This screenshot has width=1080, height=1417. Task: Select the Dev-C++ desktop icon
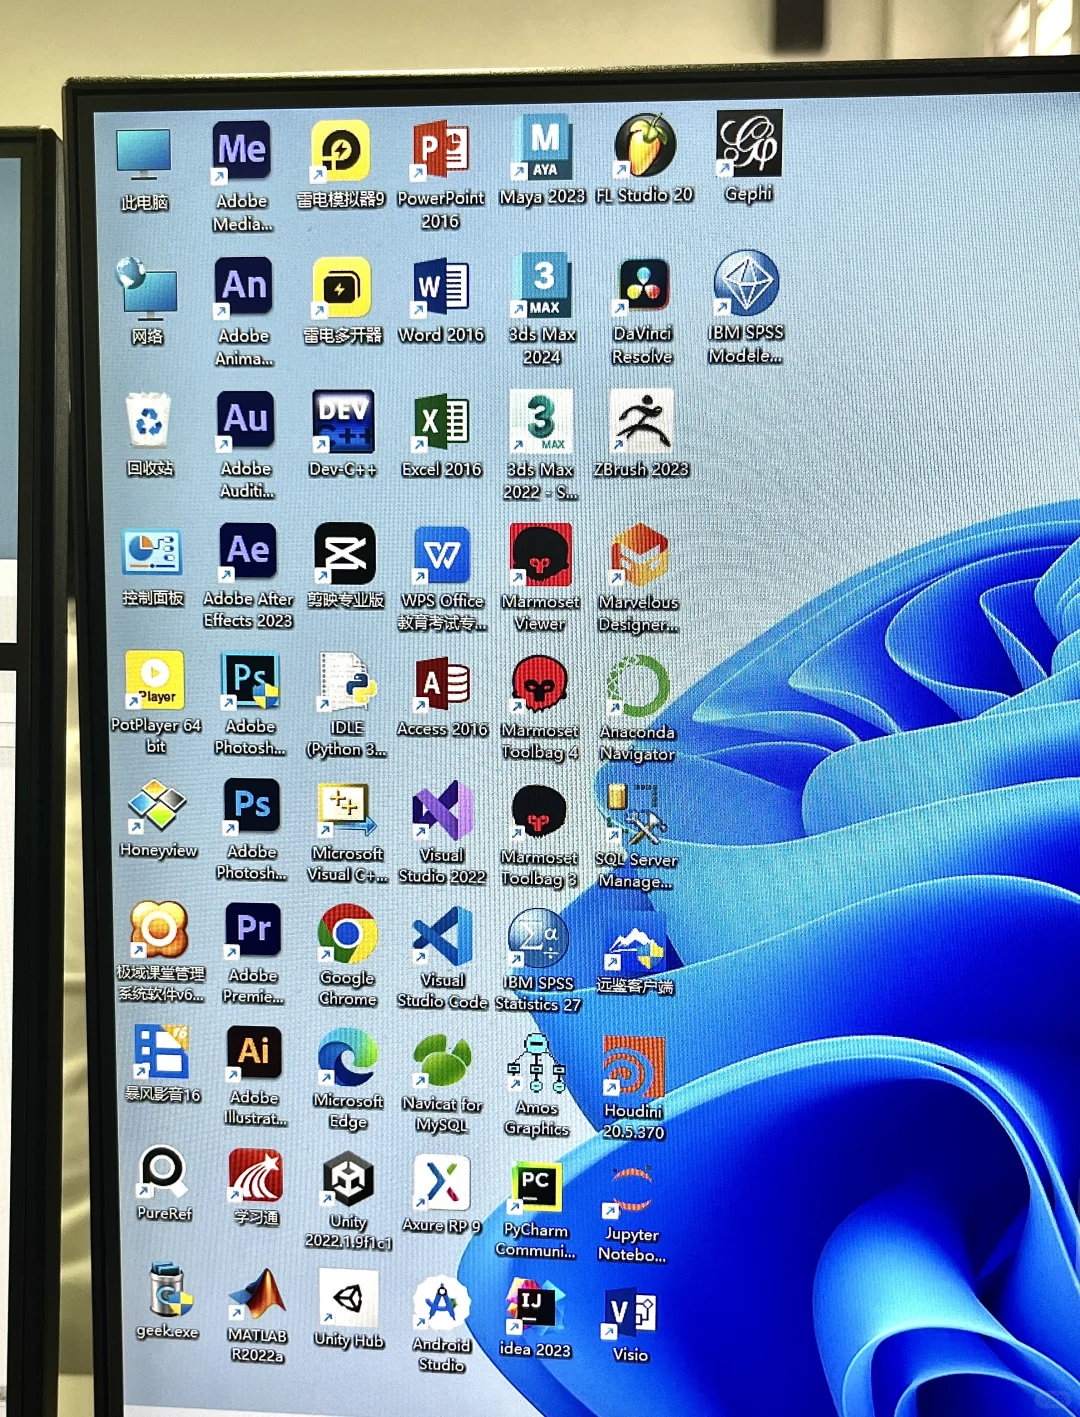[343, 421]
